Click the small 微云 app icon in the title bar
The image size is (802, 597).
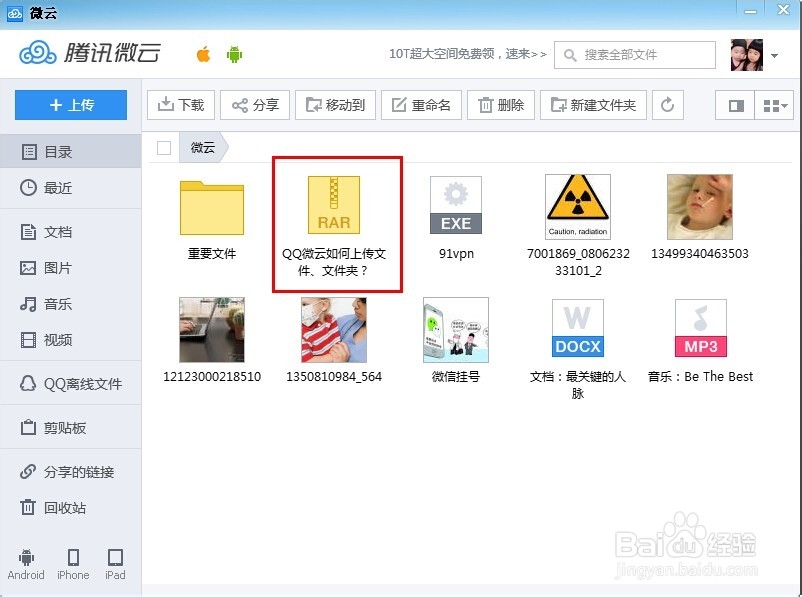click(x=15, y=13)
